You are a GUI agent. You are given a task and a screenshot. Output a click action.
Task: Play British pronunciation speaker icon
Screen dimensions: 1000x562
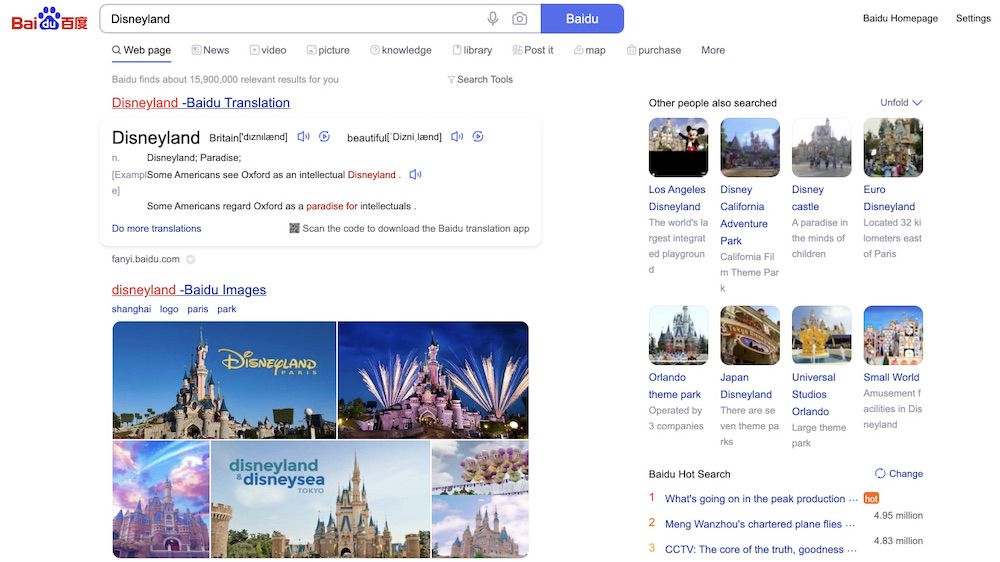304,137
